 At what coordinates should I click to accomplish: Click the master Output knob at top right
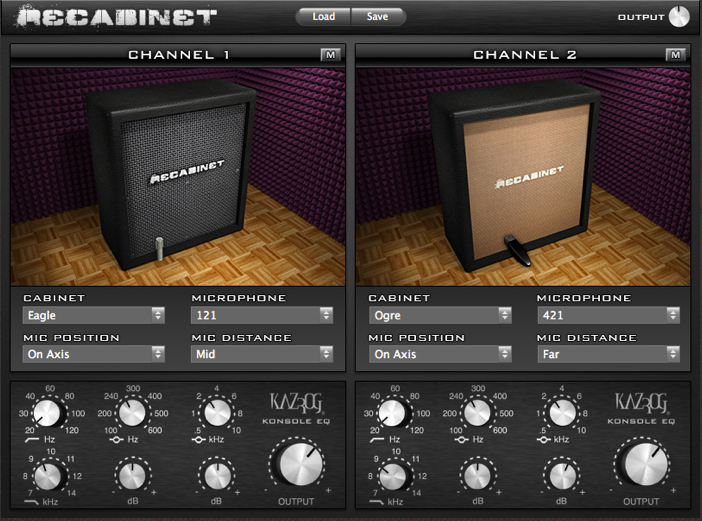679,17
